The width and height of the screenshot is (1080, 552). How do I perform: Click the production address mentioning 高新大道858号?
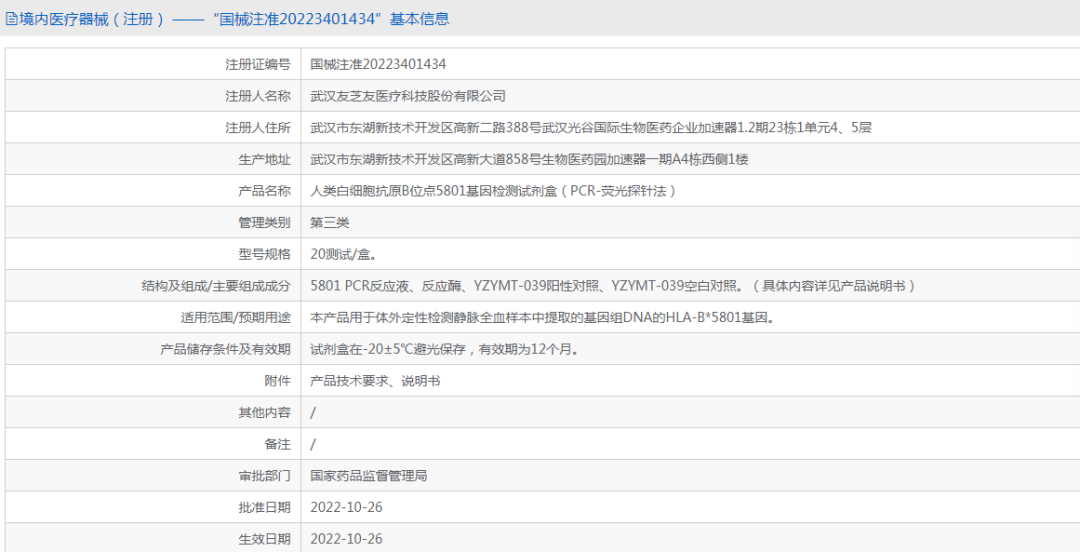pos(529,160)
